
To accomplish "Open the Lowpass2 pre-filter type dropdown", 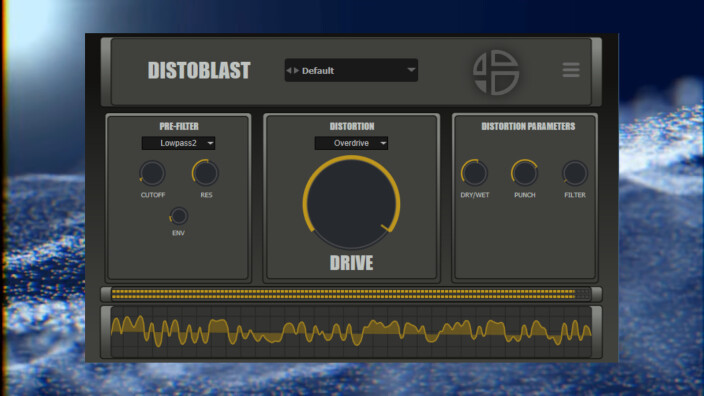I will [x=178, y=143].
